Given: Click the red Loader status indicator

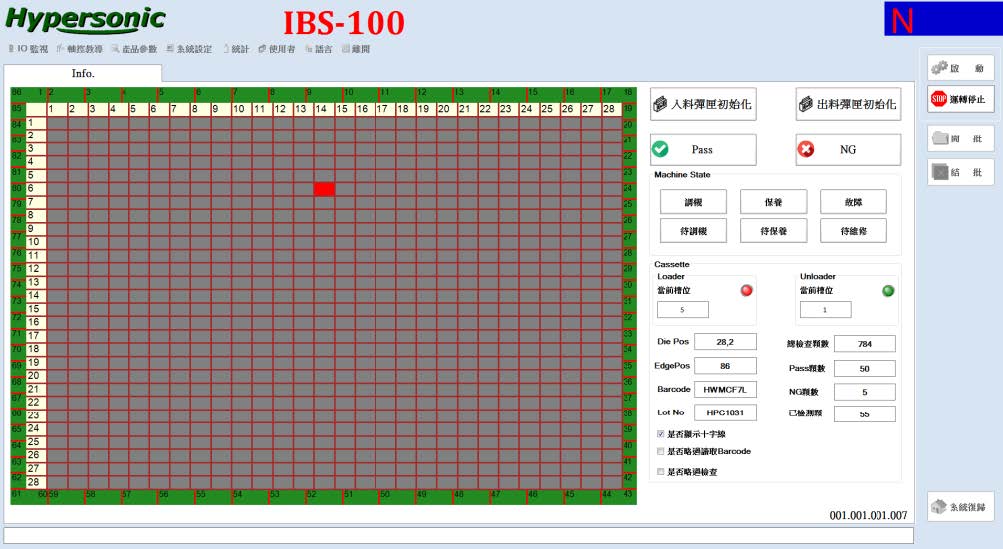Looking at the screenshot, I should (x=746, y=290).
